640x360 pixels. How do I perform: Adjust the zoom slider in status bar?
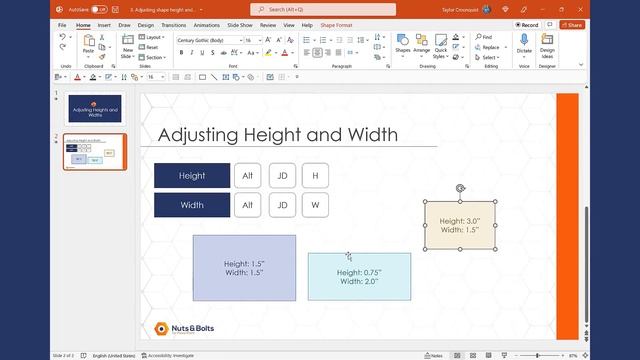pos(538,356)
